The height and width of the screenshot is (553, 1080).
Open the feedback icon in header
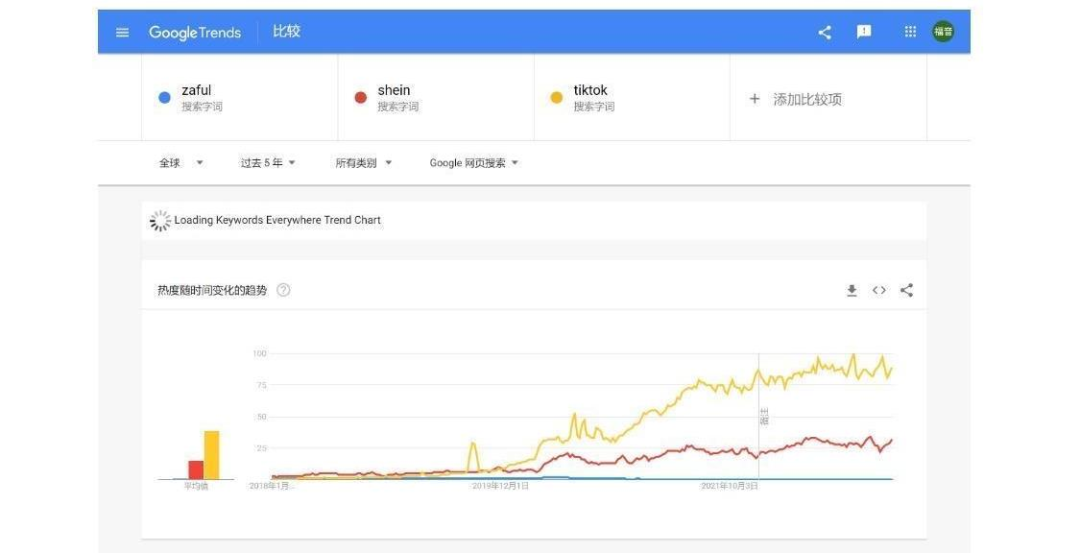pos(864,32)
